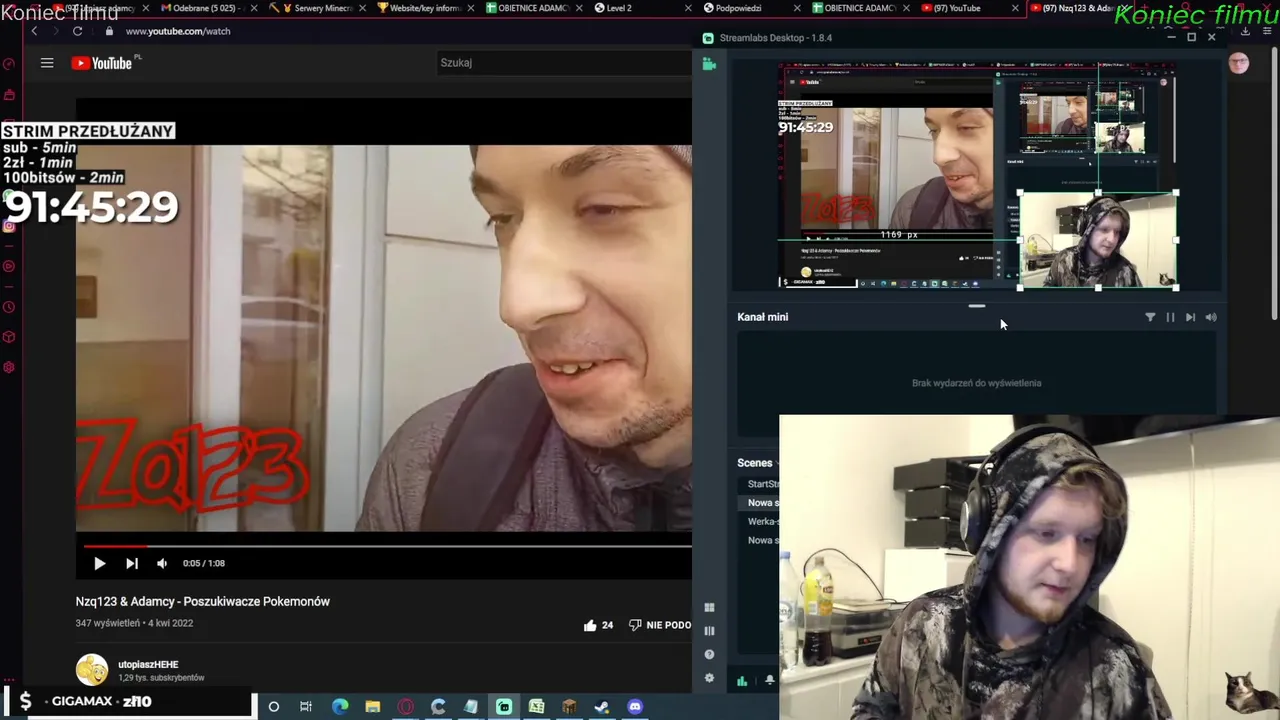The width and height of the screenshot is (1280, 720).
Task: Go to YouTube home via logo
Action: tap(102, 63)
